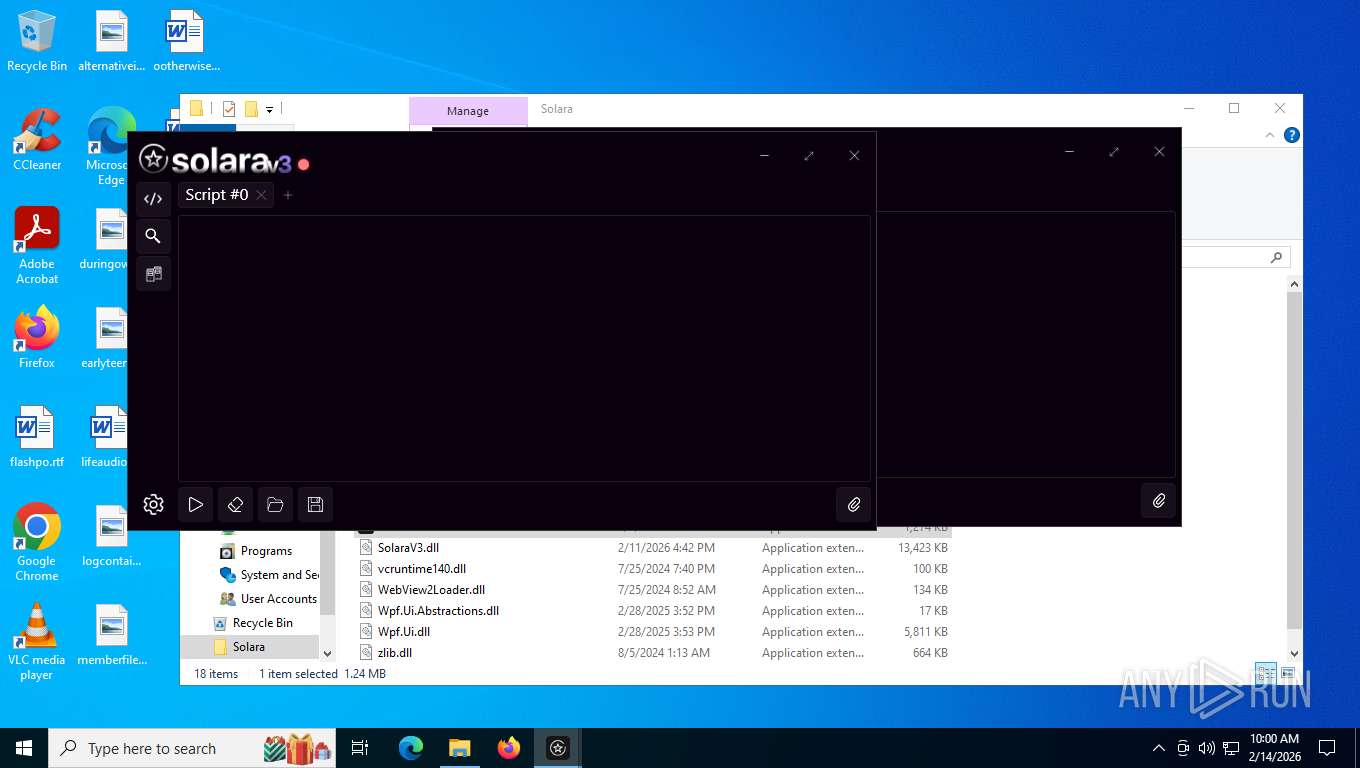Image resolution: width=1360 pixels, height=768 pixels.
Task: Switch to details view icon in Explorer
Action: point(1266,674)
